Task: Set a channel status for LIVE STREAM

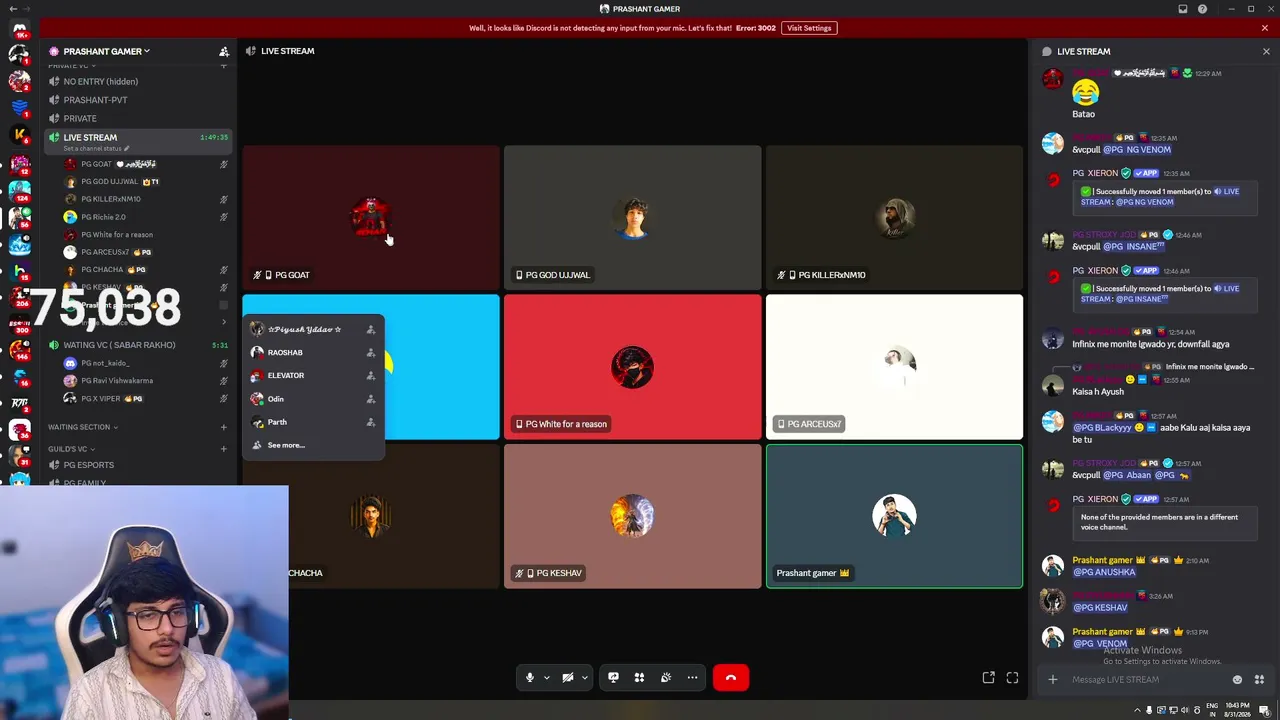Action: [96, 149]
